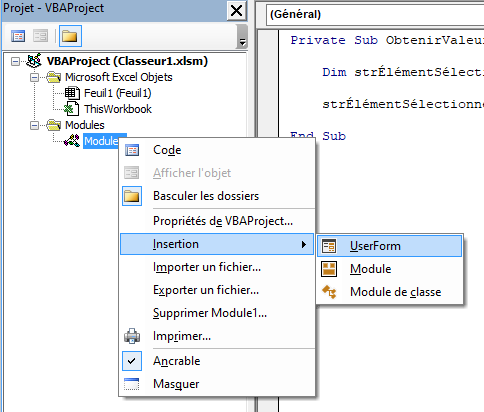Choose the Module de classe icon
This screenshot has height=412, width=484.
point(329,292)
